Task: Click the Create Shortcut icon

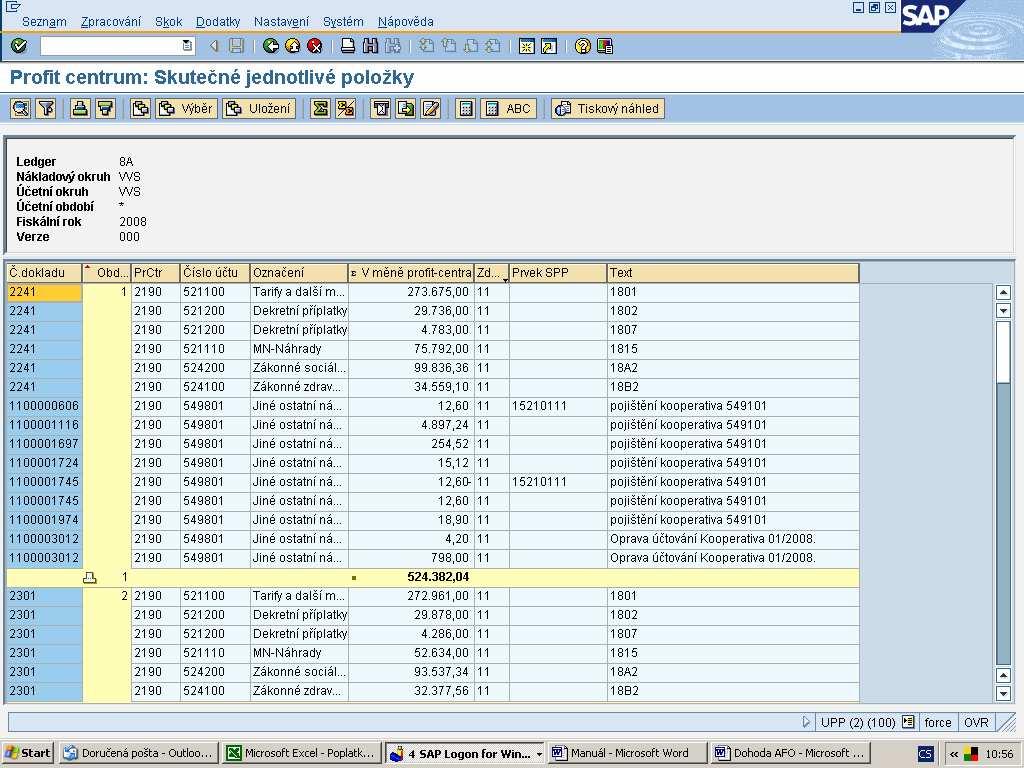Action: tap(549, 46)
